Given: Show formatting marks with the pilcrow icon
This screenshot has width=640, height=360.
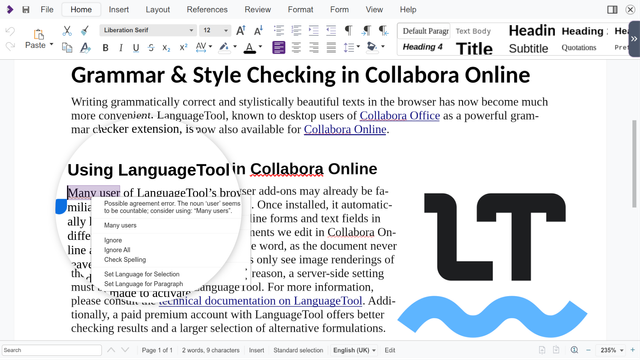Looking at the screenshot, I should pyautogui.click(x=348, y=31).
